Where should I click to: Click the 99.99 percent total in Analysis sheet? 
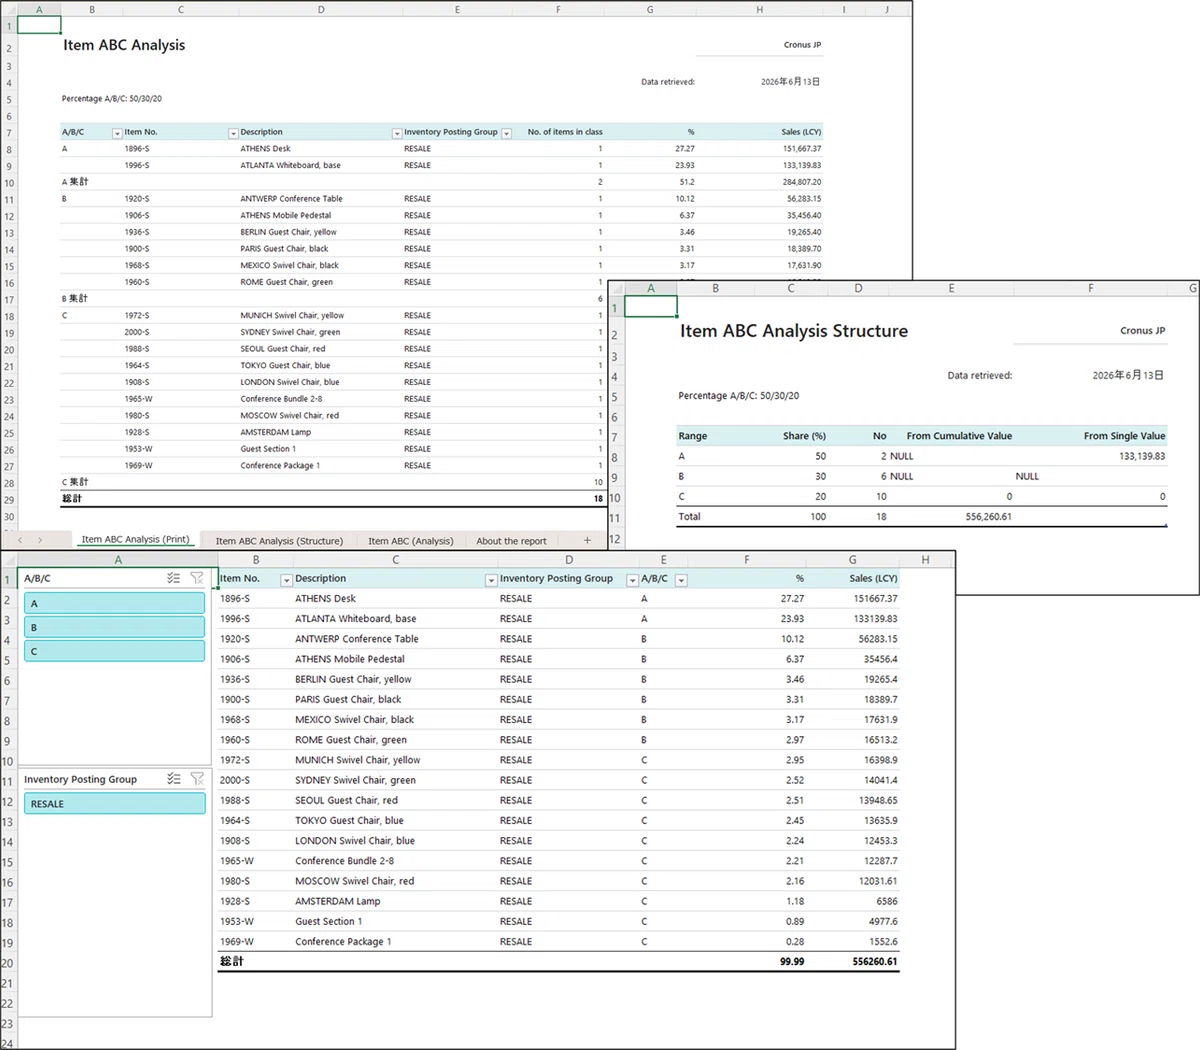(x=792, y=962)
